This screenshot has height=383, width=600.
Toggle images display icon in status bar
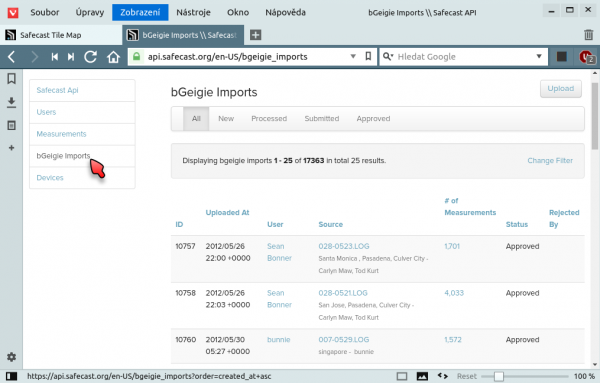[422, 376]
